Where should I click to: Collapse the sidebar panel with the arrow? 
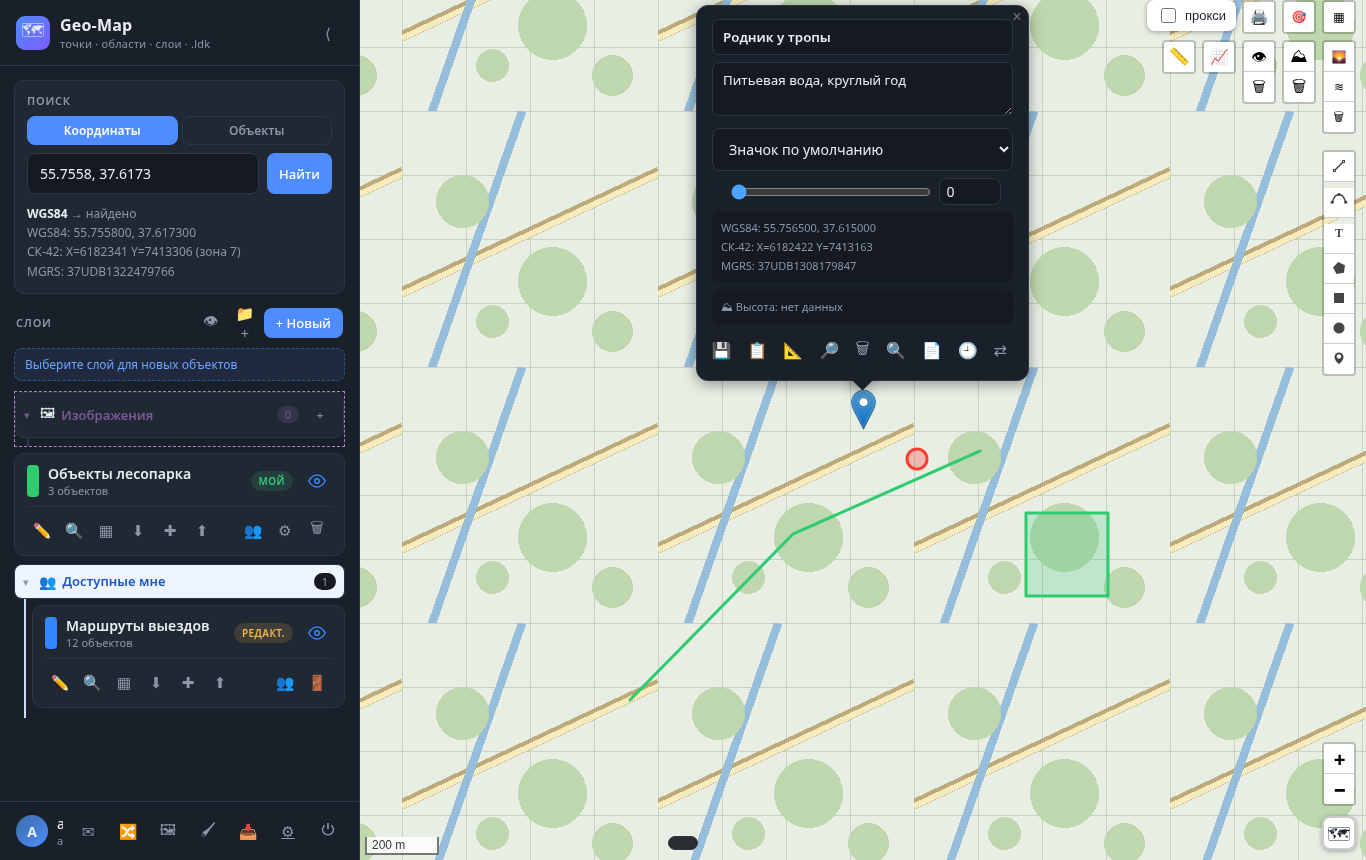click(328, 33)
